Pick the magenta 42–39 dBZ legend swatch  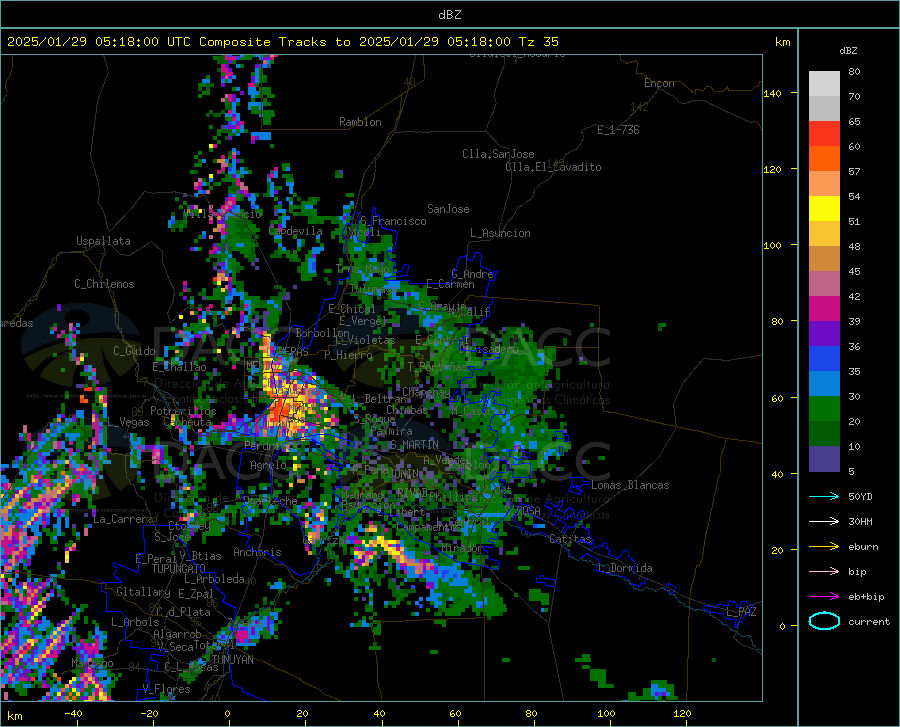pos(824,309)
